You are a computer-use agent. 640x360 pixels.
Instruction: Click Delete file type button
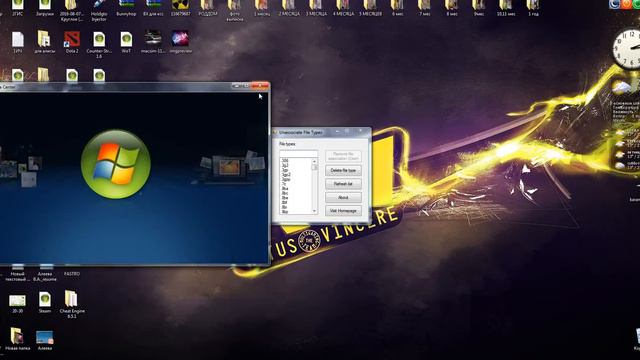[343, 170]
